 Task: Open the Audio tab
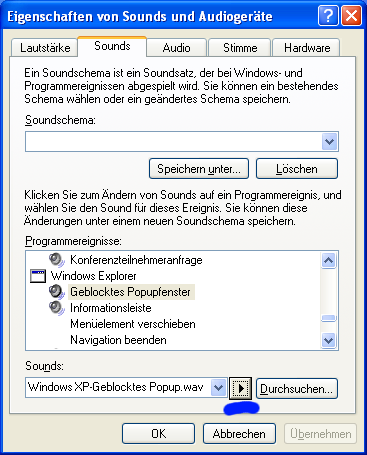point(176,48)
